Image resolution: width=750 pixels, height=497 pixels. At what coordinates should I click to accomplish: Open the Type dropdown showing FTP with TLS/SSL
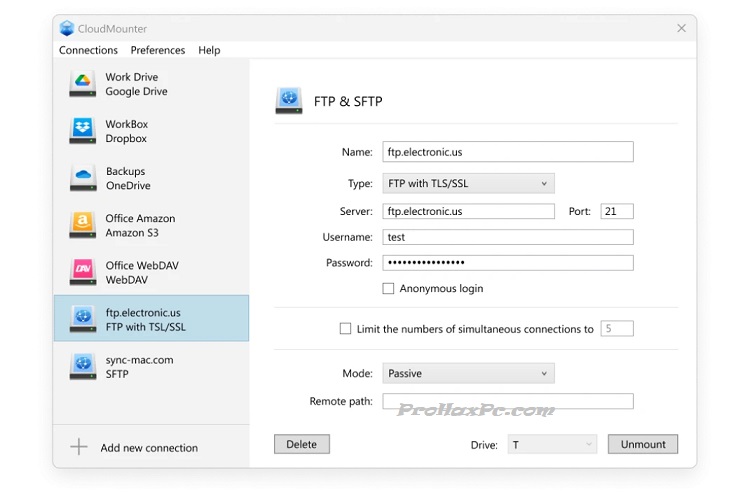point(468,183)
